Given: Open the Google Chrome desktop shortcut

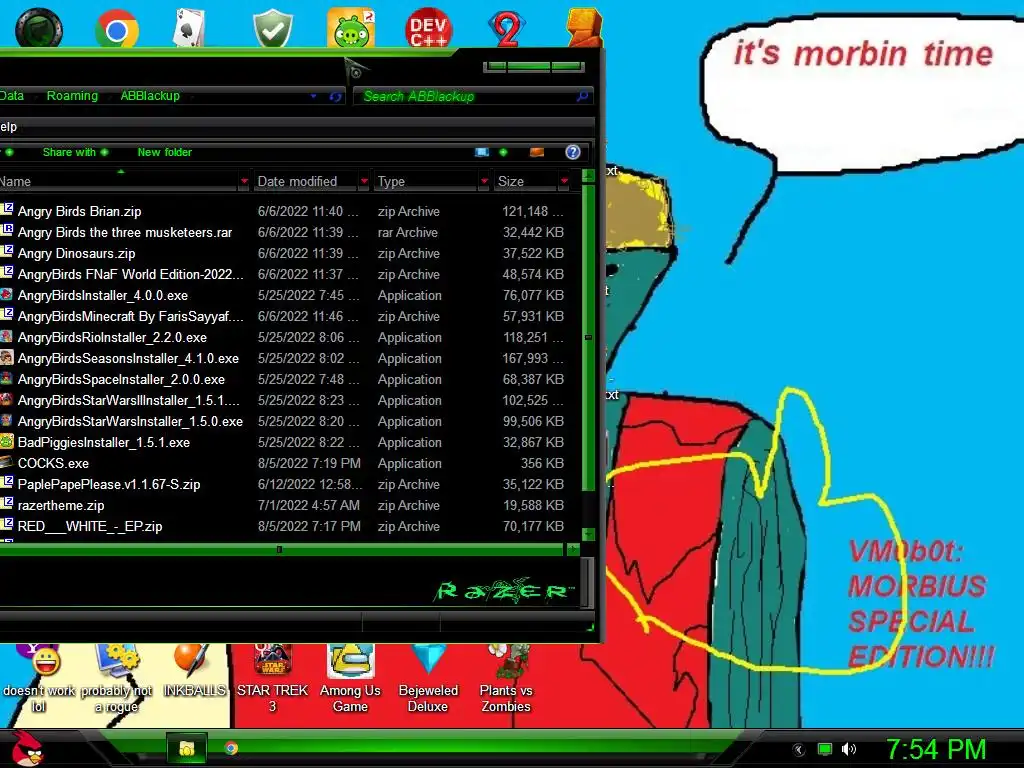Looking at the screenshot, I should point(116,29).
